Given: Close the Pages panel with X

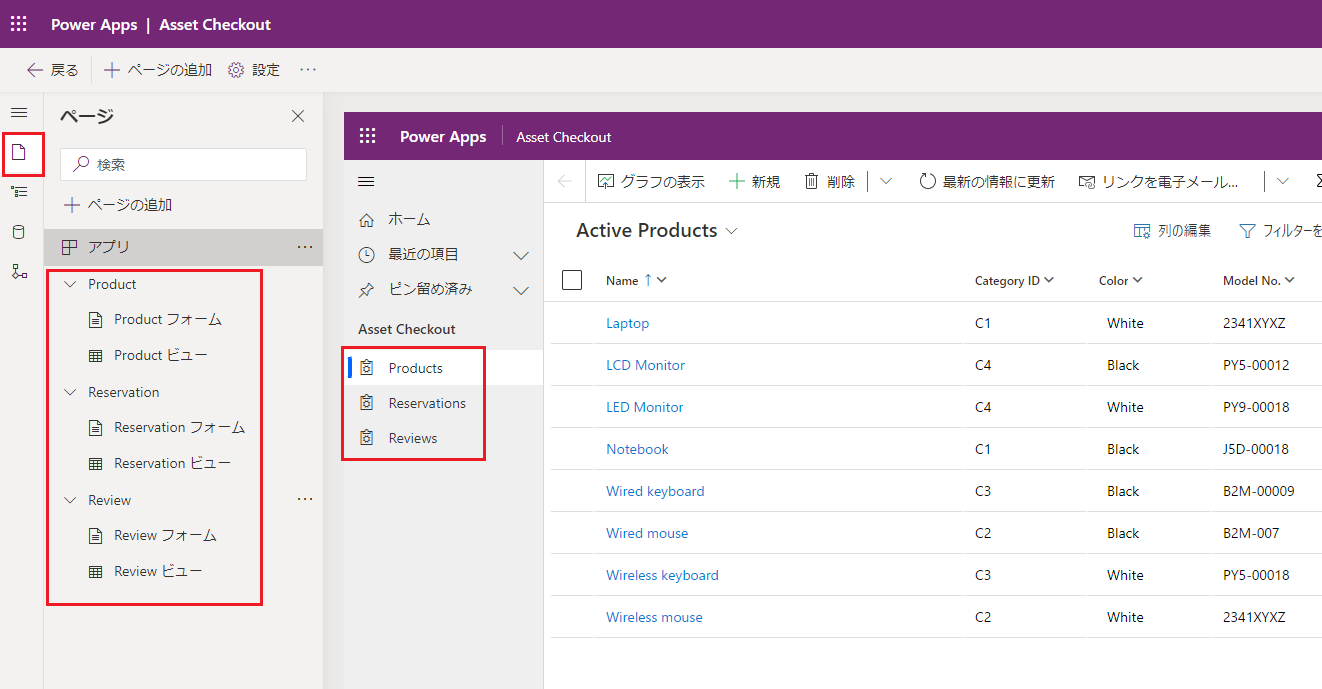Looking at the screenshot, I should point(298,116).
